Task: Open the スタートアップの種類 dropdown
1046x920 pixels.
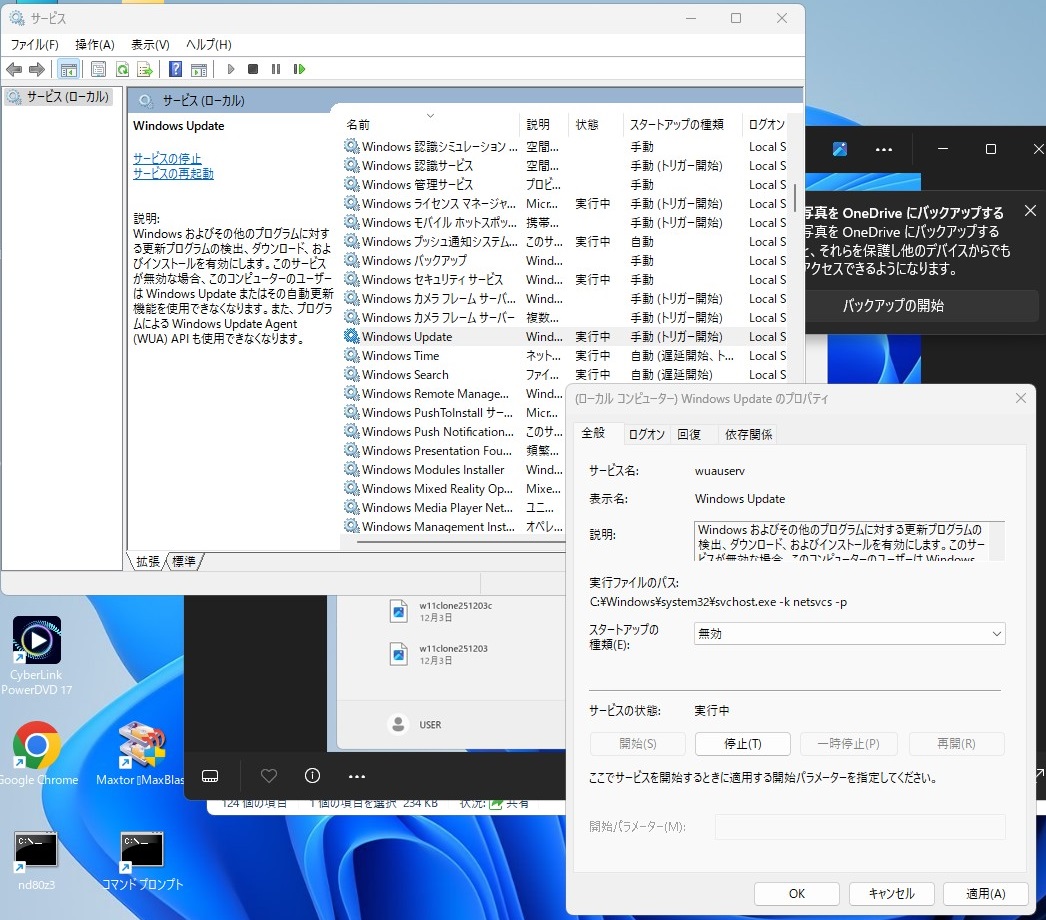Action: pyautogui.click(x=849, y=634)
